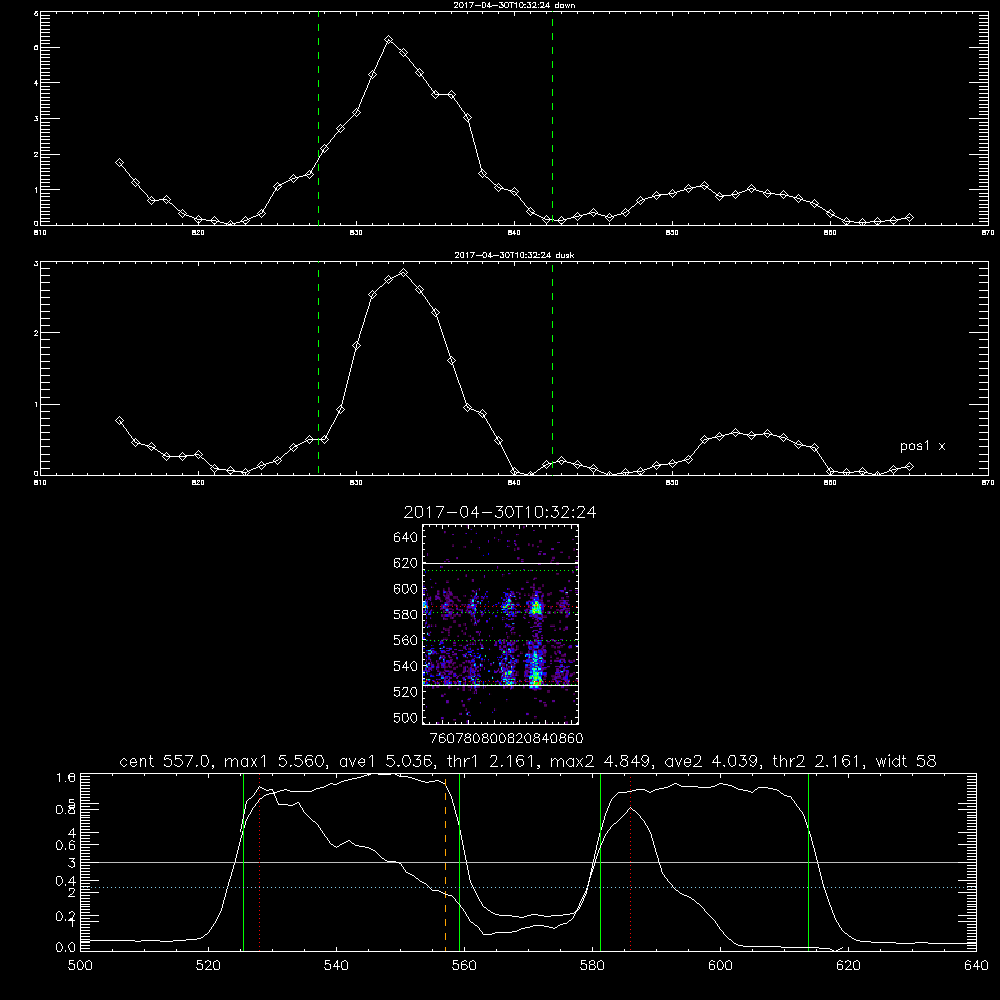Viewport: 1000px width, 1000px height.
Task: Click y-axis label 580 beside spectrogram image
Action: point(406,614)
